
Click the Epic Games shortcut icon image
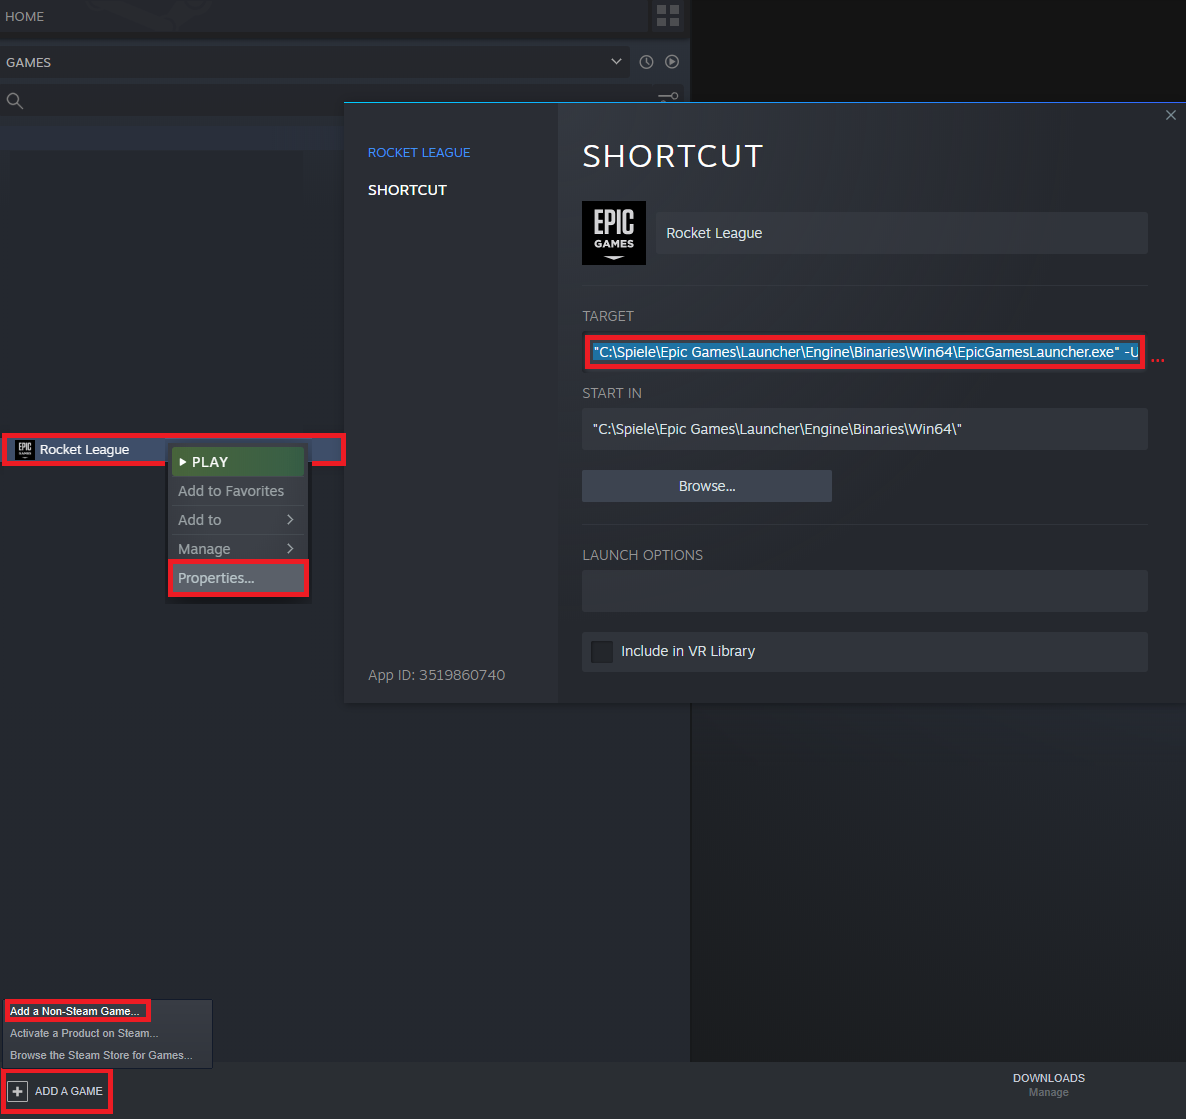click(613, 233)
